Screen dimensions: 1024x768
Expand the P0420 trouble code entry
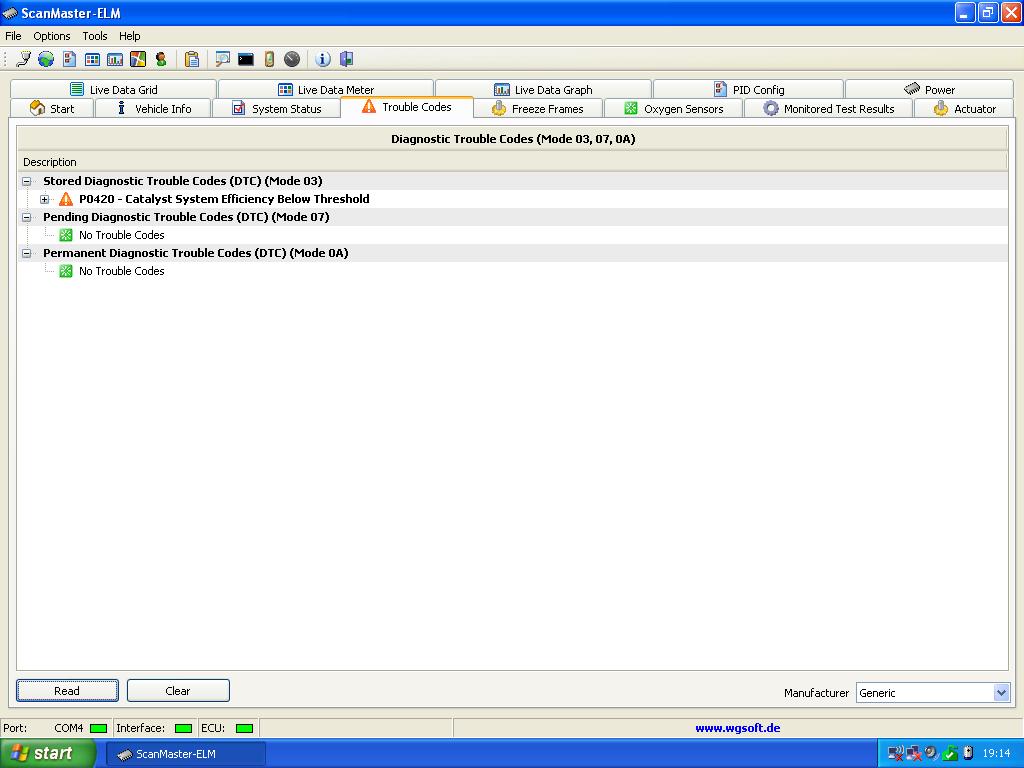coord(44,199)
